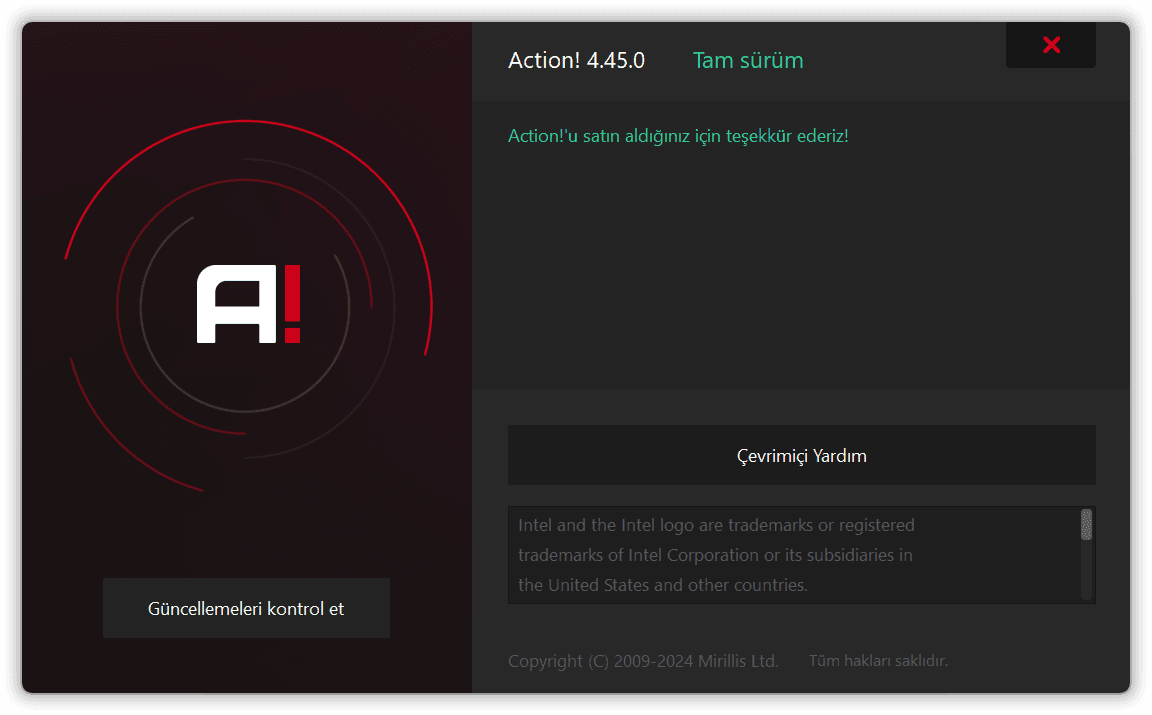Click the Güncellemeleri kontrol et button
The height and width of the screenshot is (715, 1152).
click(x=246, y=608)
